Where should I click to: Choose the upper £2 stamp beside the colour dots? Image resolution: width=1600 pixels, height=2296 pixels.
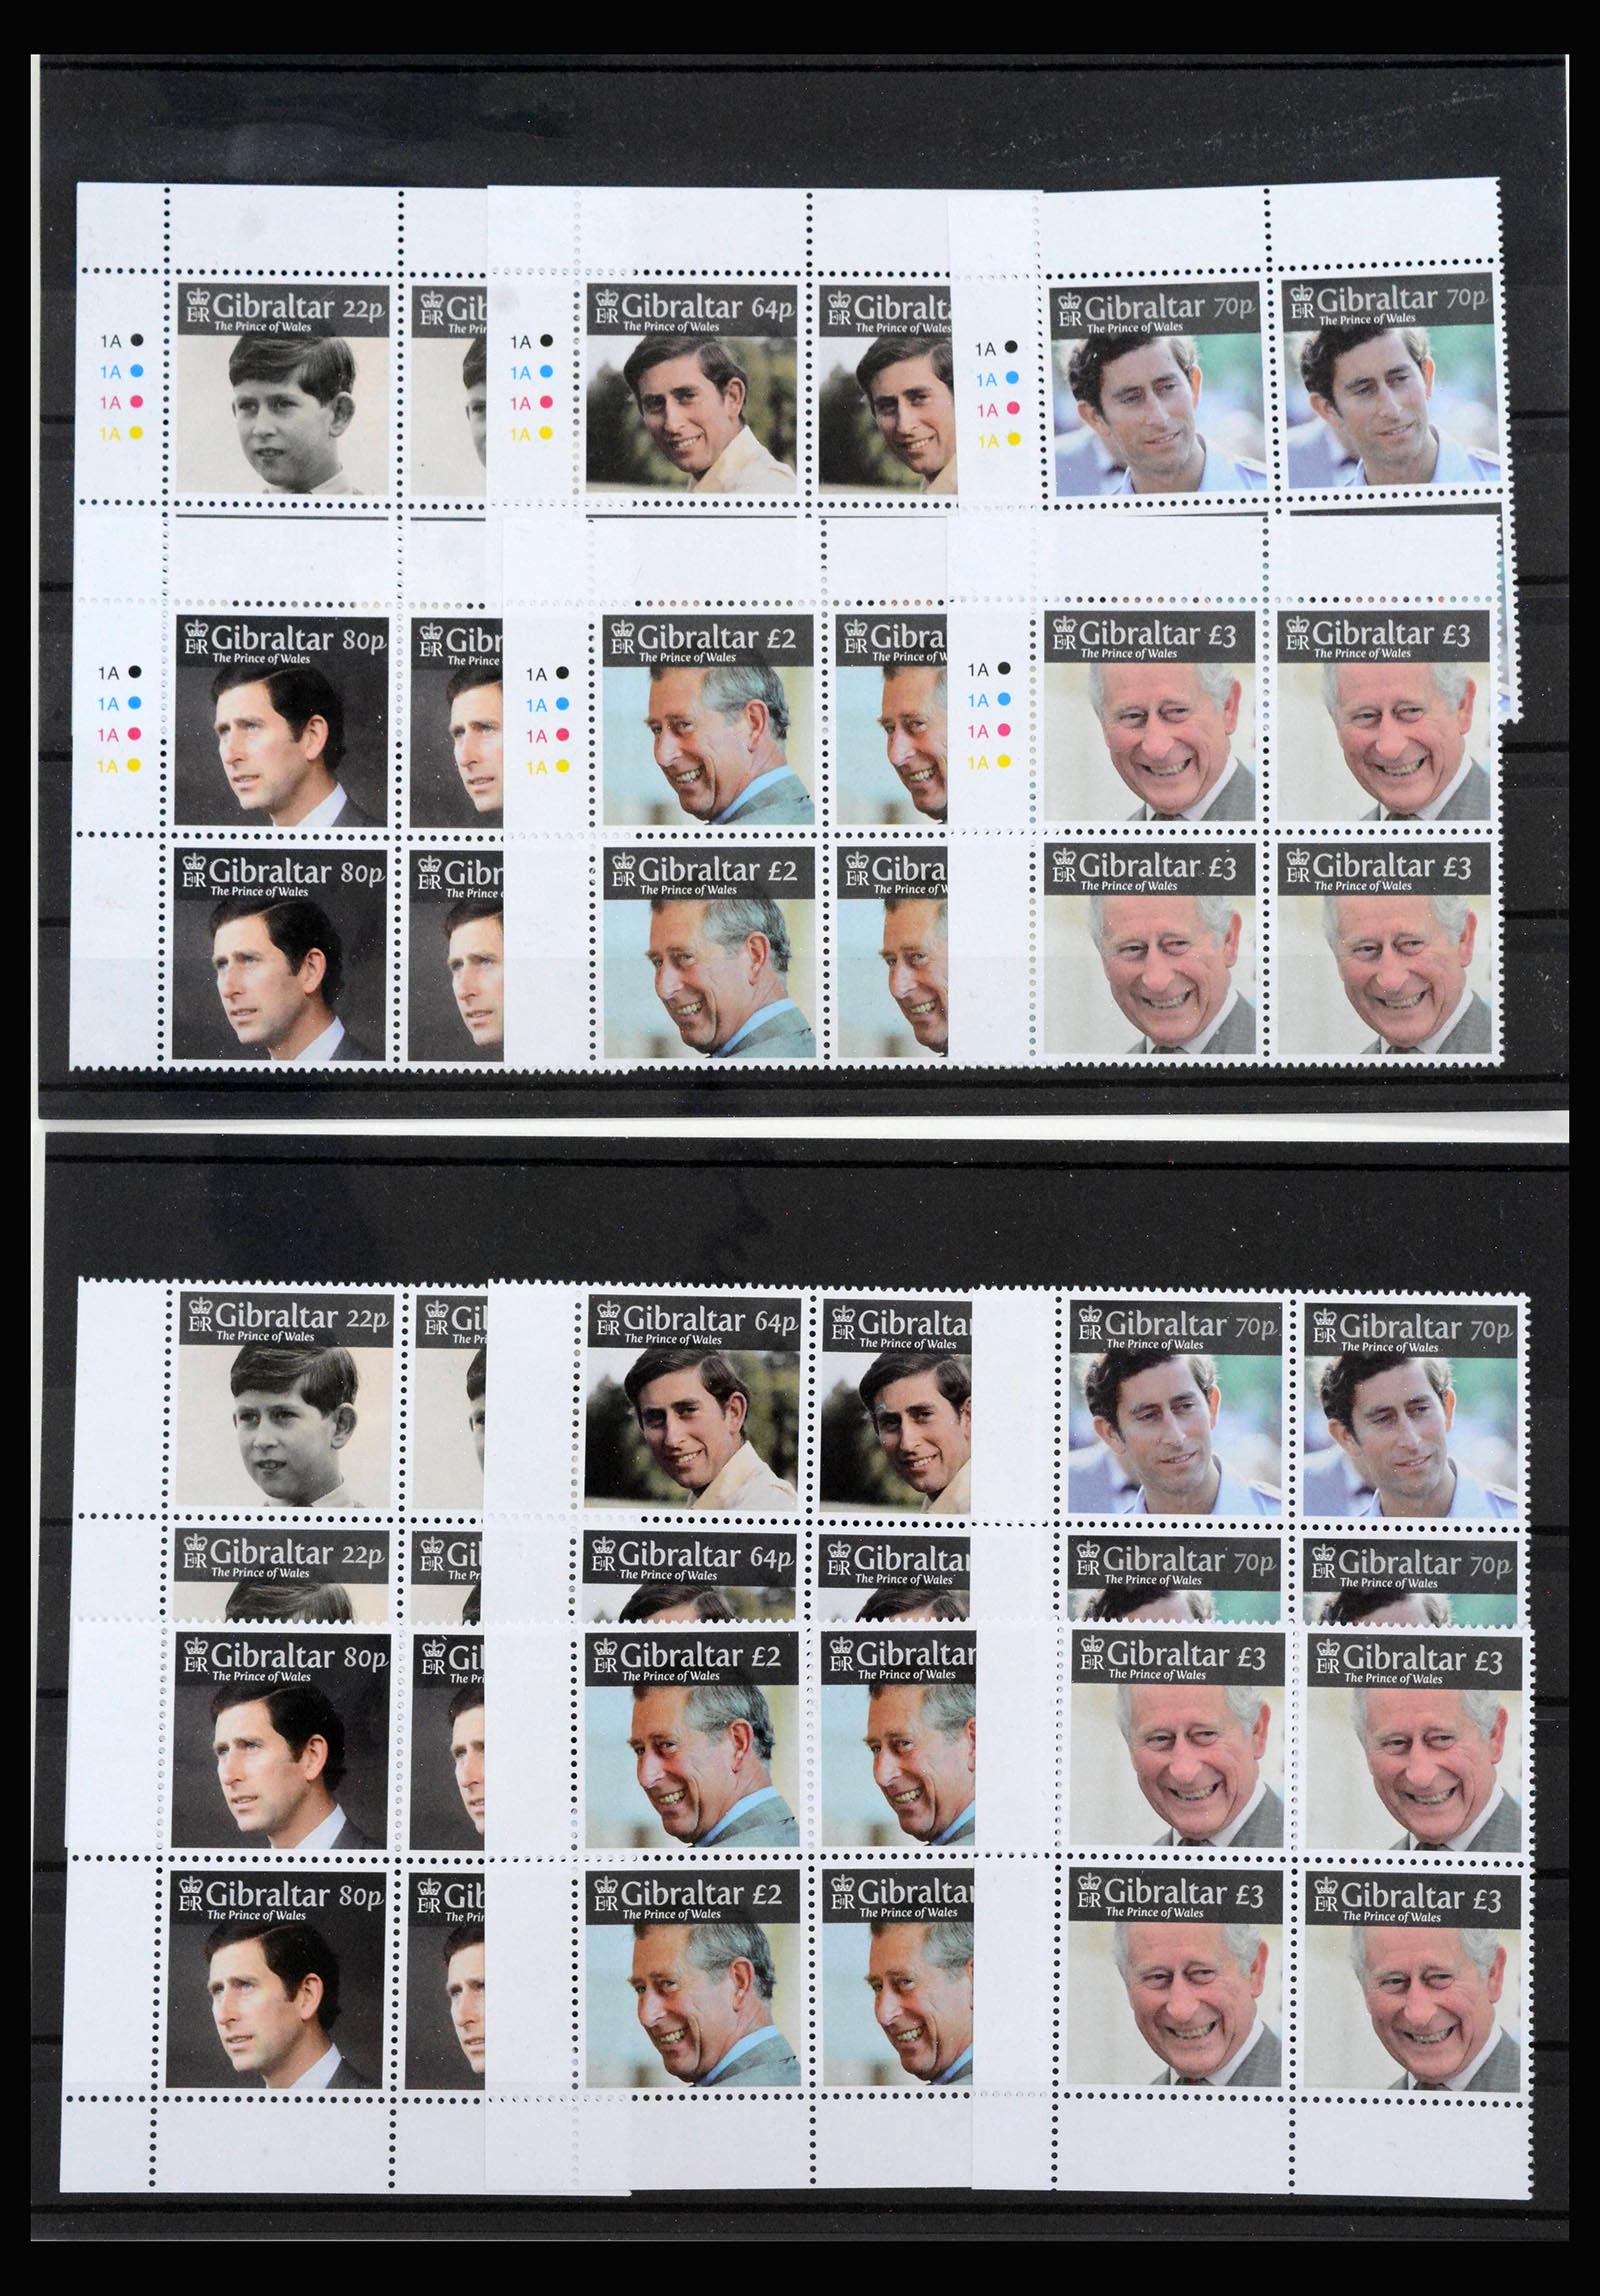(x=708, y=718)
